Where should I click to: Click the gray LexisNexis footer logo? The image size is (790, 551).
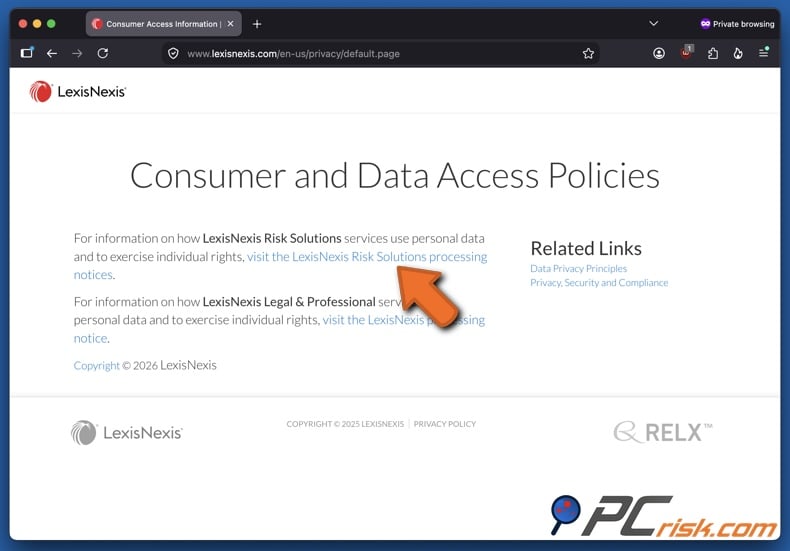[126, 433]
